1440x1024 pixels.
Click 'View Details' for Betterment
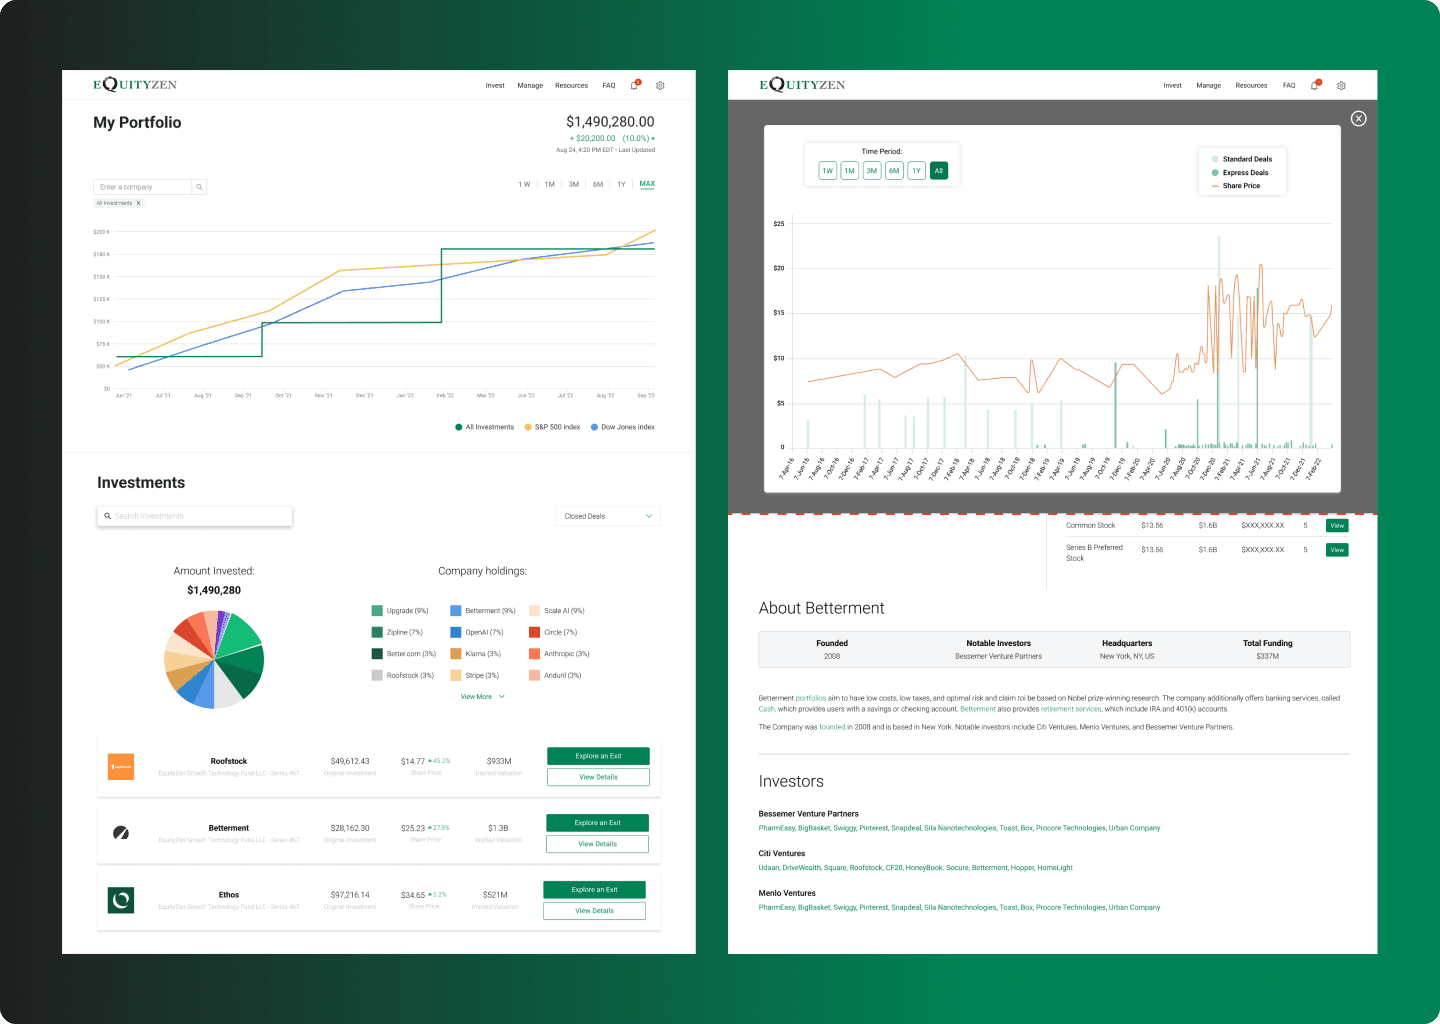point(597,844)
